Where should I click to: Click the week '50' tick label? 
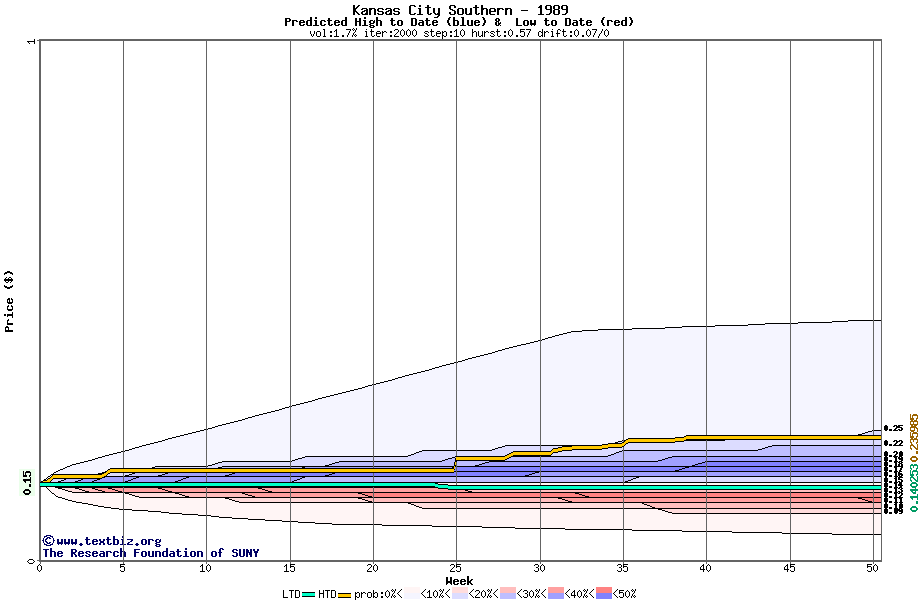(x=873, y=568)
